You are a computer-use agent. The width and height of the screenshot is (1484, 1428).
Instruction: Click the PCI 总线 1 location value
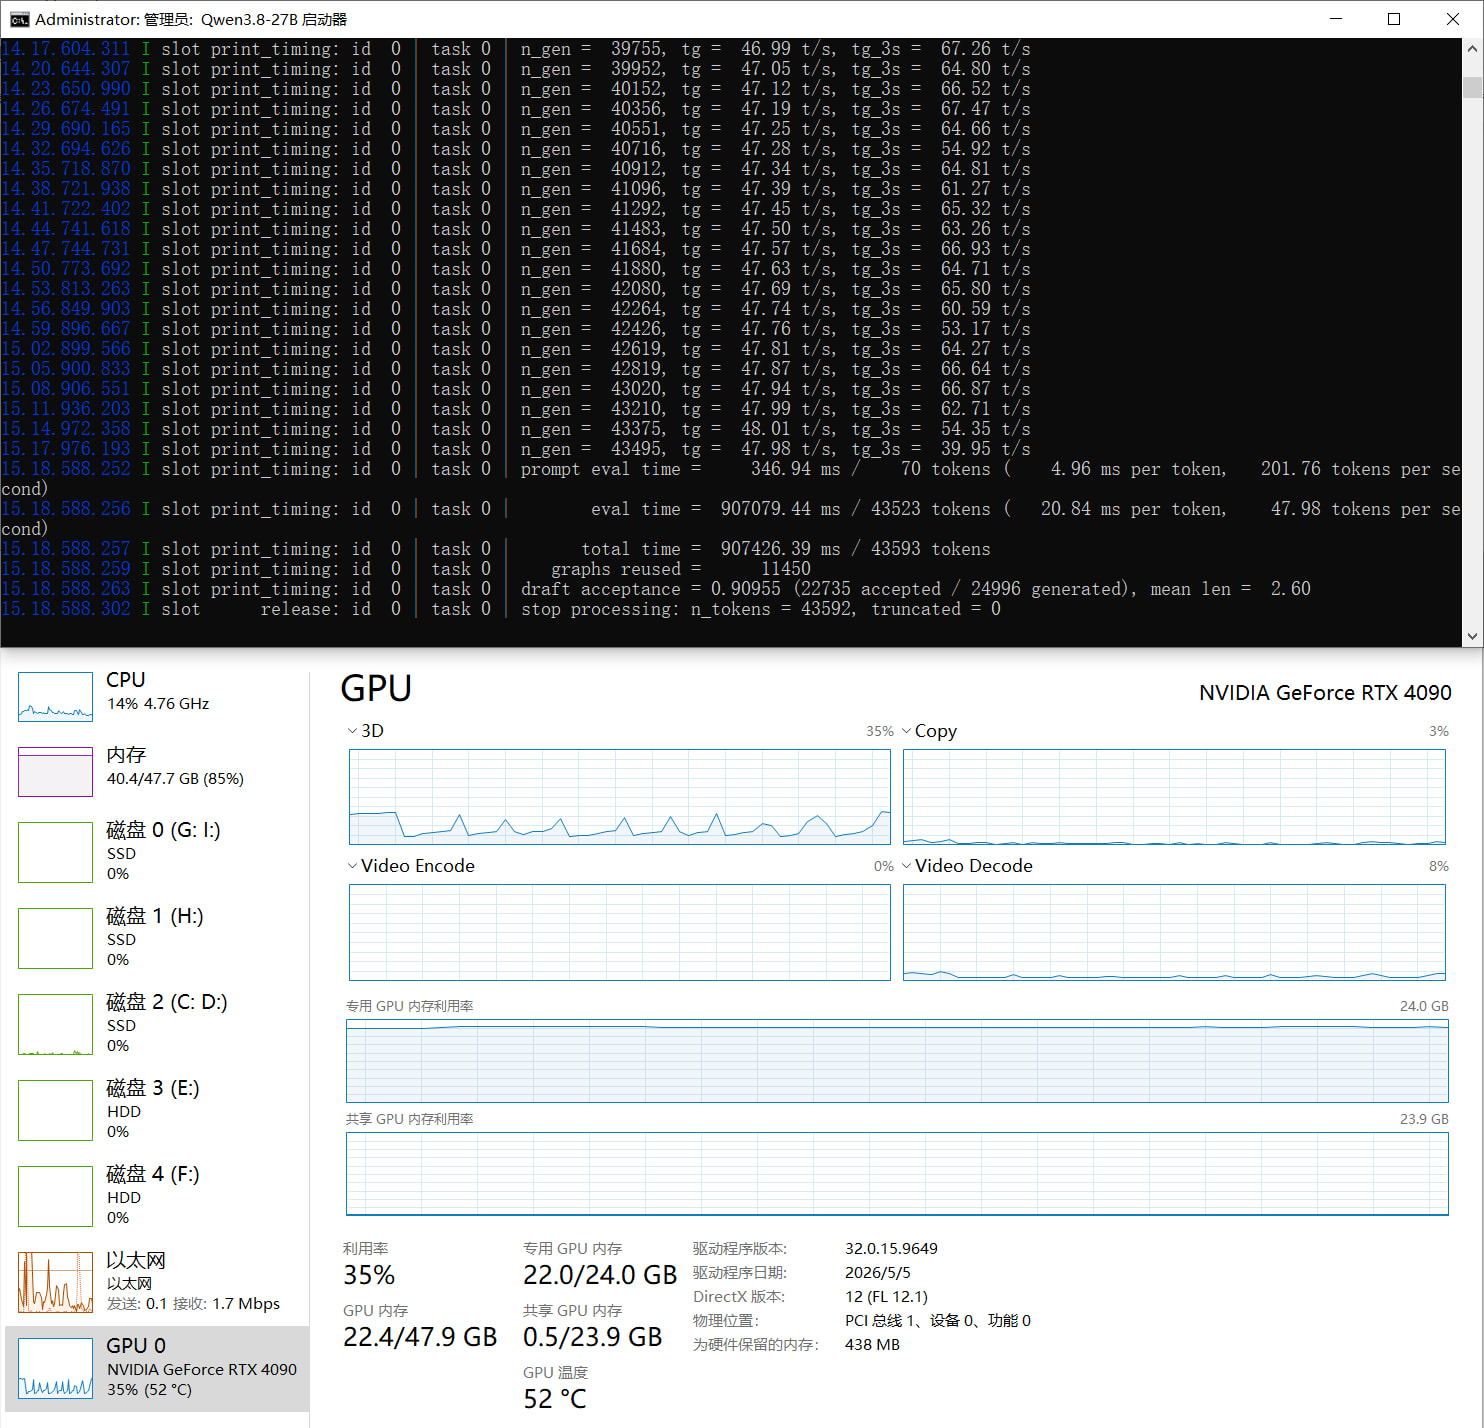point(937,1320)
